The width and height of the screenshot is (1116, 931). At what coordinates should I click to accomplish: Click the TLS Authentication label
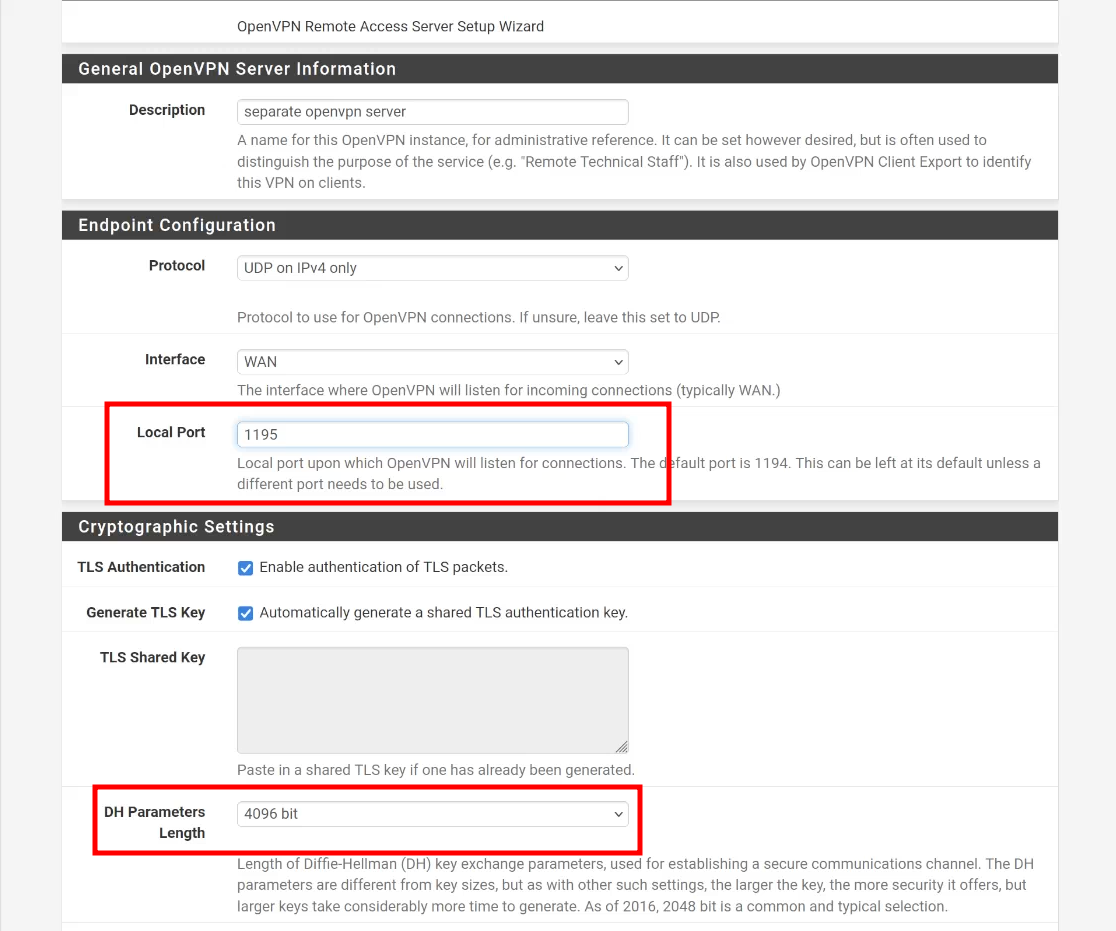click(141, 567)
